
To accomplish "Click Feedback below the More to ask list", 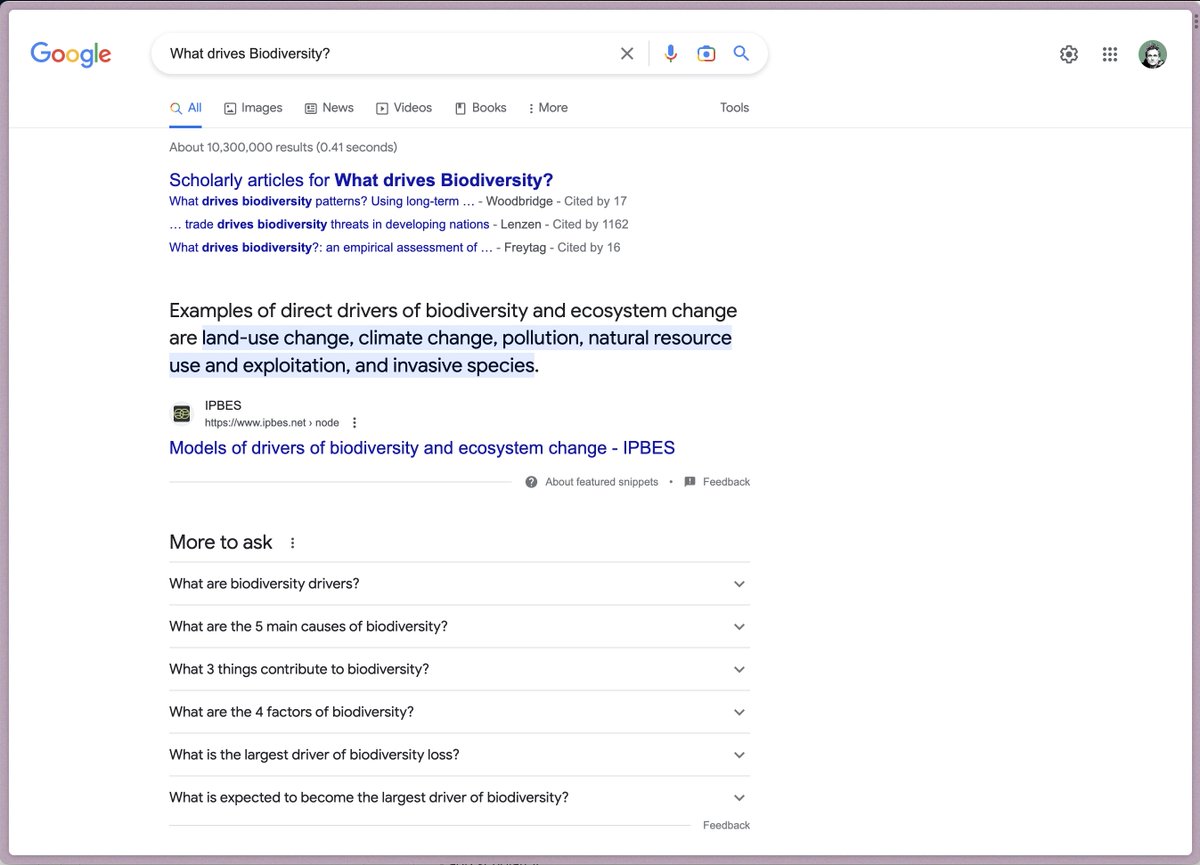I will (726, 825).
